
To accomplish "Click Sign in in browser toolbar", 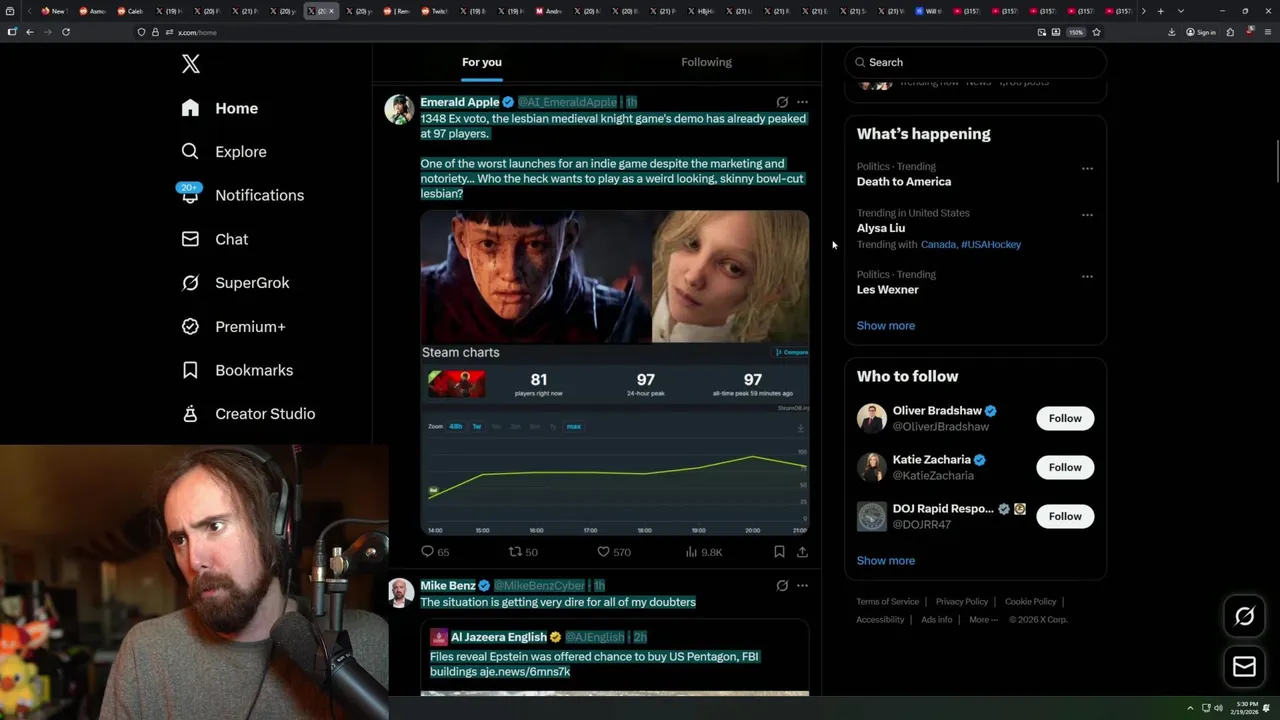I will click(x=1200, y=32).
